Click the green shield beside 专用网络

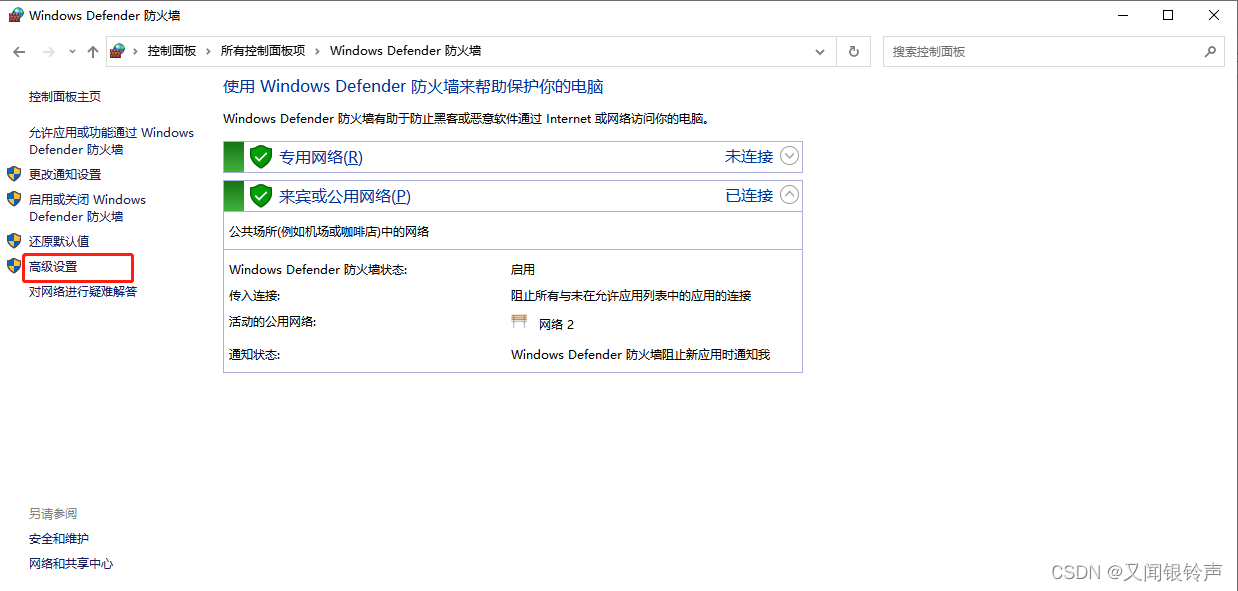click(261, 157)
